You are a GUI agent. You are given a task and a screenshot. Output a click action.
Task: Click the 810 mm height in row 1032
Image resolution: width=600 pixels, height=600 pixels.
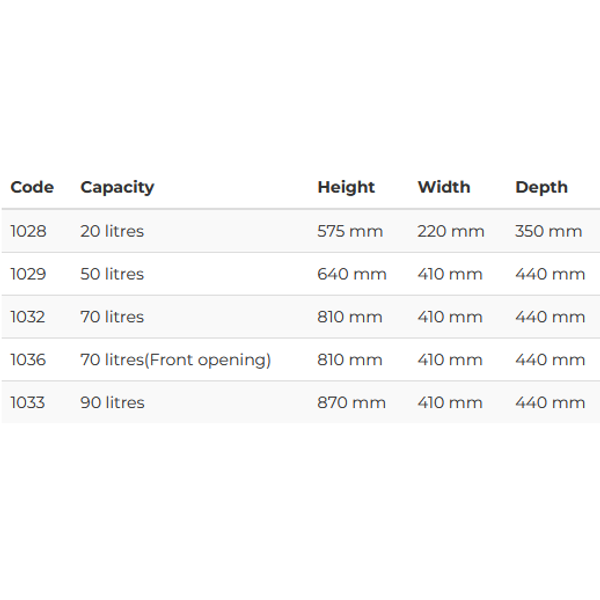click(350, 317)
